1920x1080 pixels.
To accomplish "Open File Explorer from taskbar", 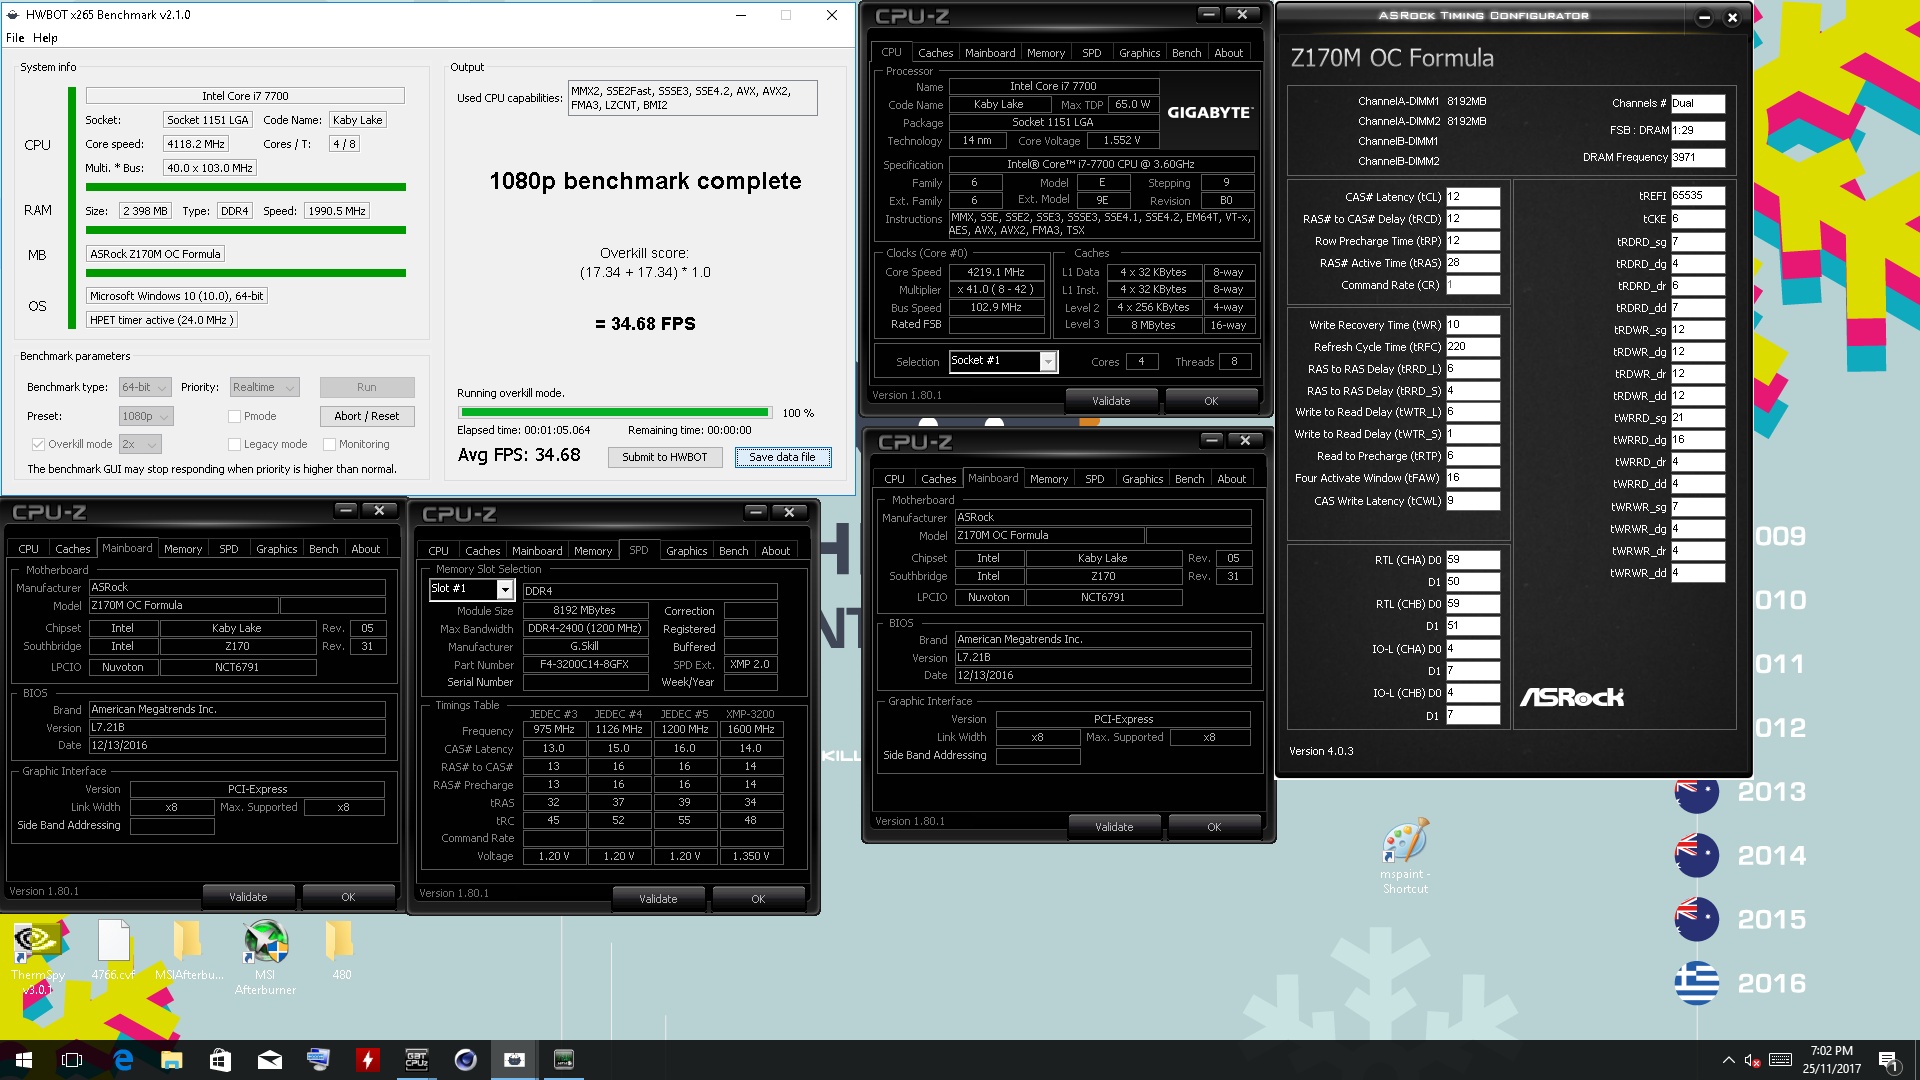I will point(171,1060).
